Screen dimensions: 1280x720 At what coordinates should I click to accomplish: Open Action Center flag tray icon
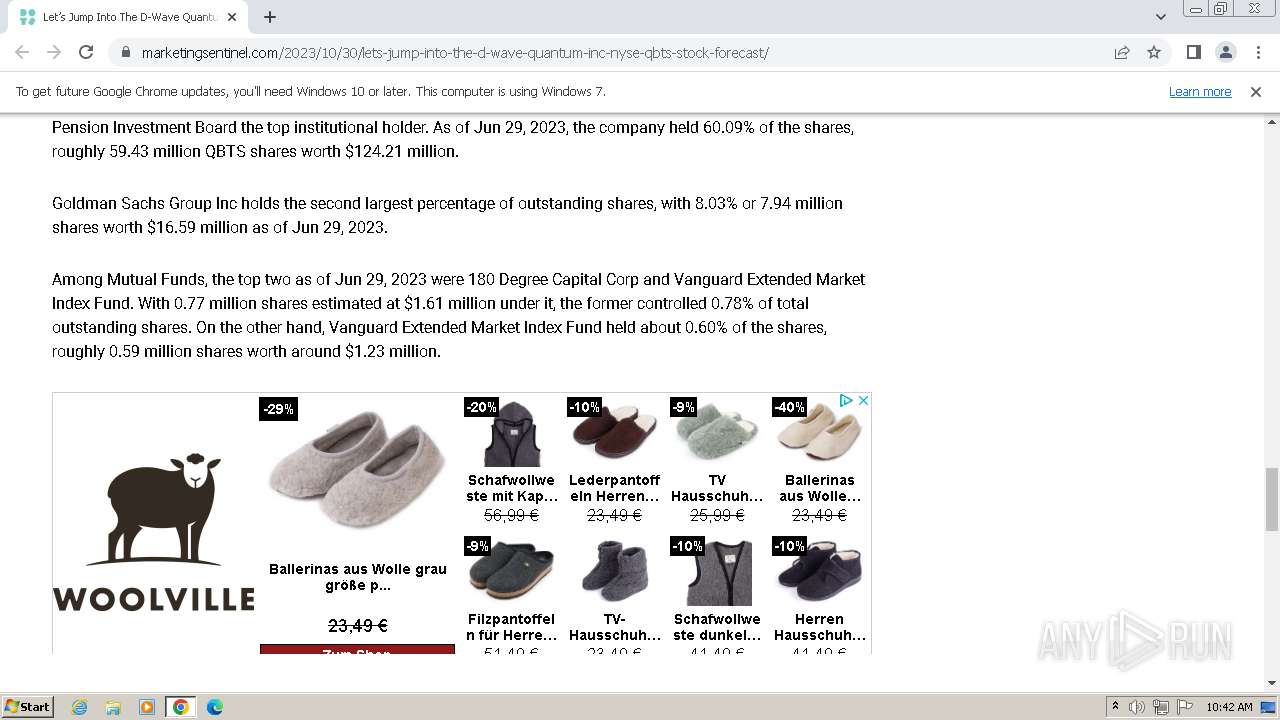(x=1185, y=707)
